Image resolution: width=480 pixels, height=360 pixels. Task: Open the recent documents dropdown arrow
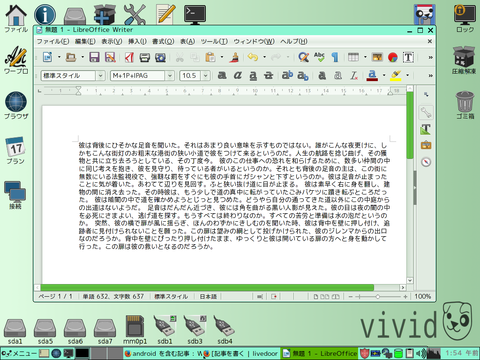click(82, 57)
